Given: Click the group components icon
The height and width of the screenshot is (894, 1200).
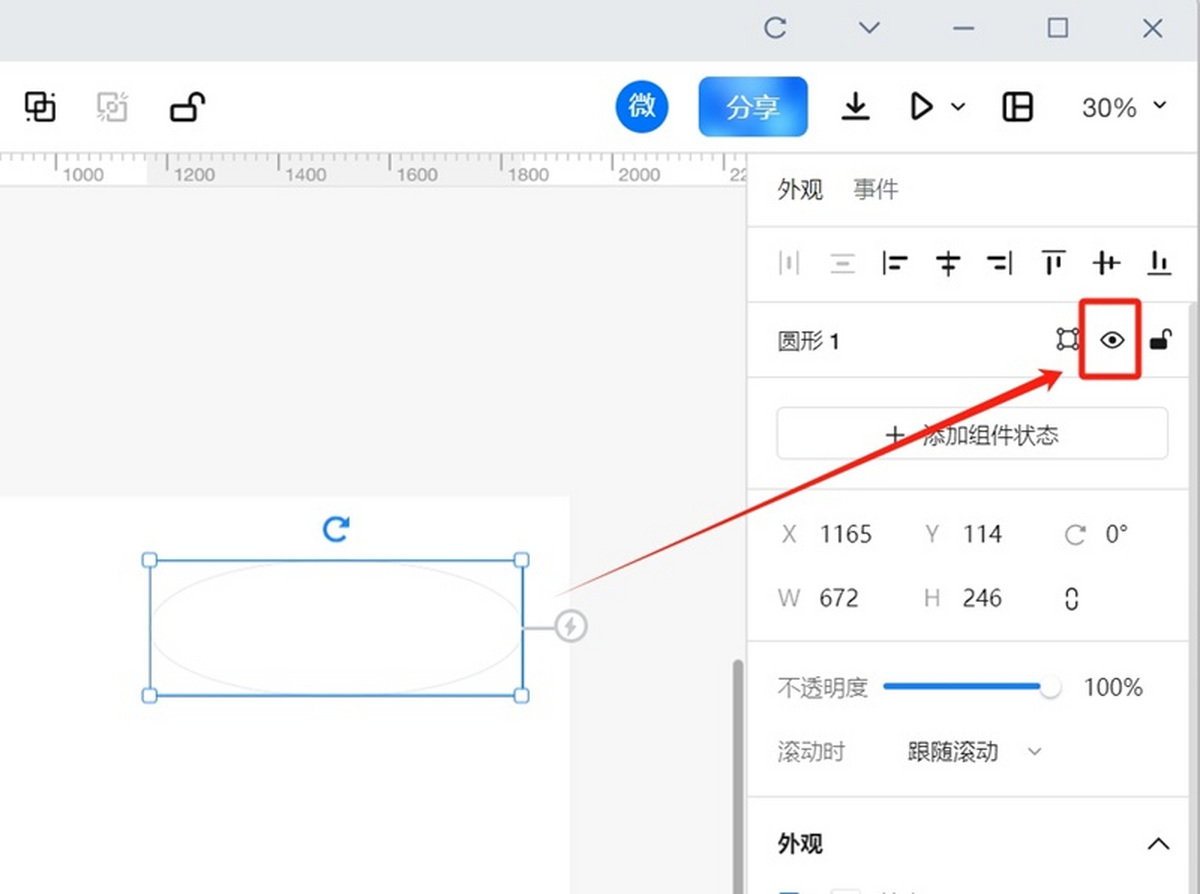Looking at the screenshot, I should [x=40, y=106].
